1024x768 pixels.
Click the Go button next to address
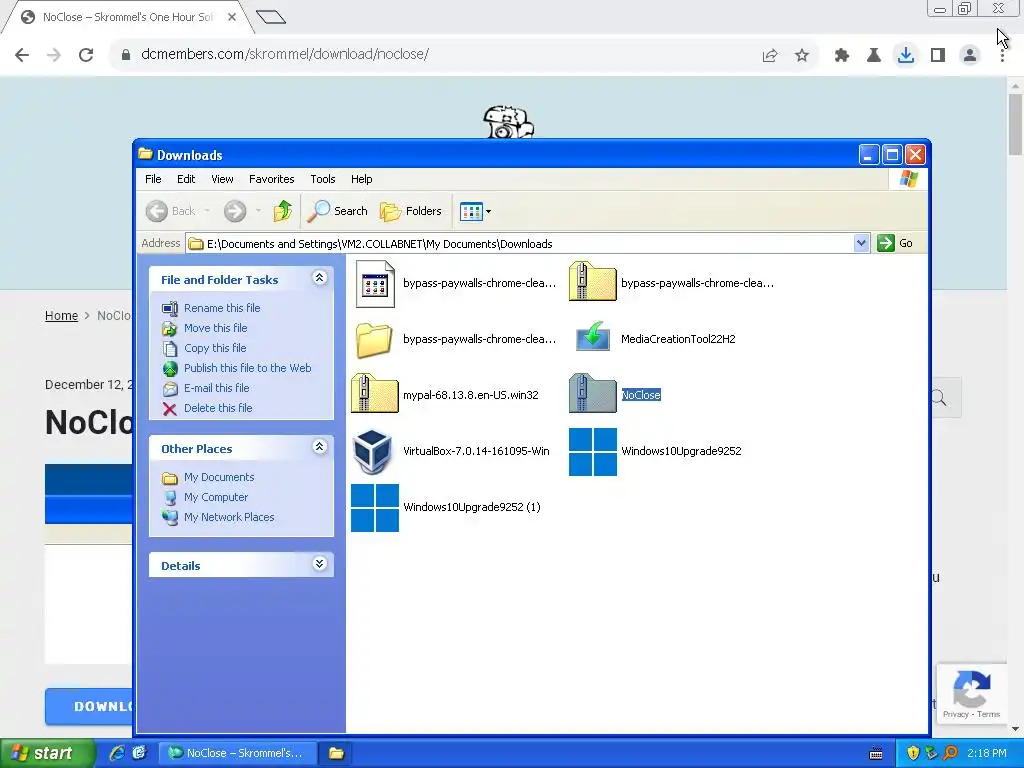pyautogui.click(x=895, y=244)
